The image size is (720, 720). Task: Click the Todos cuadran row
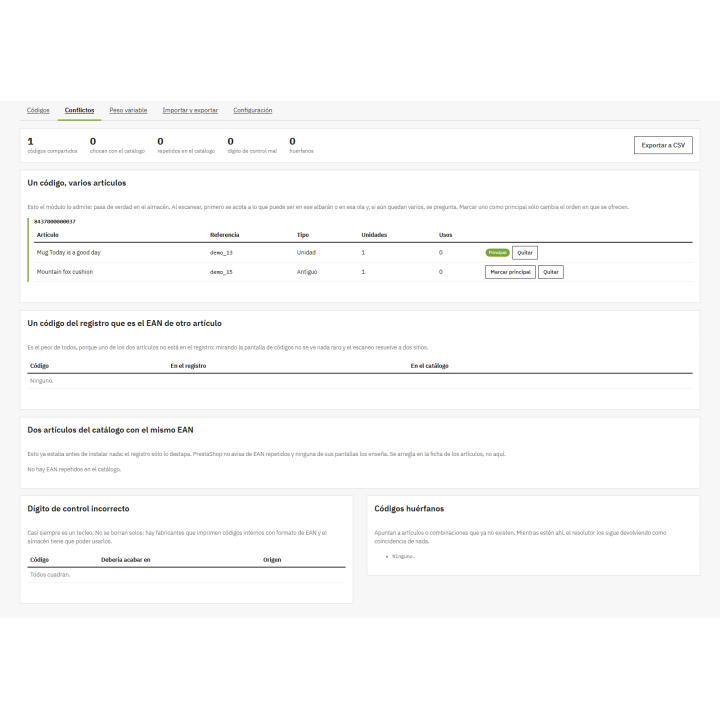pos(186,575)
